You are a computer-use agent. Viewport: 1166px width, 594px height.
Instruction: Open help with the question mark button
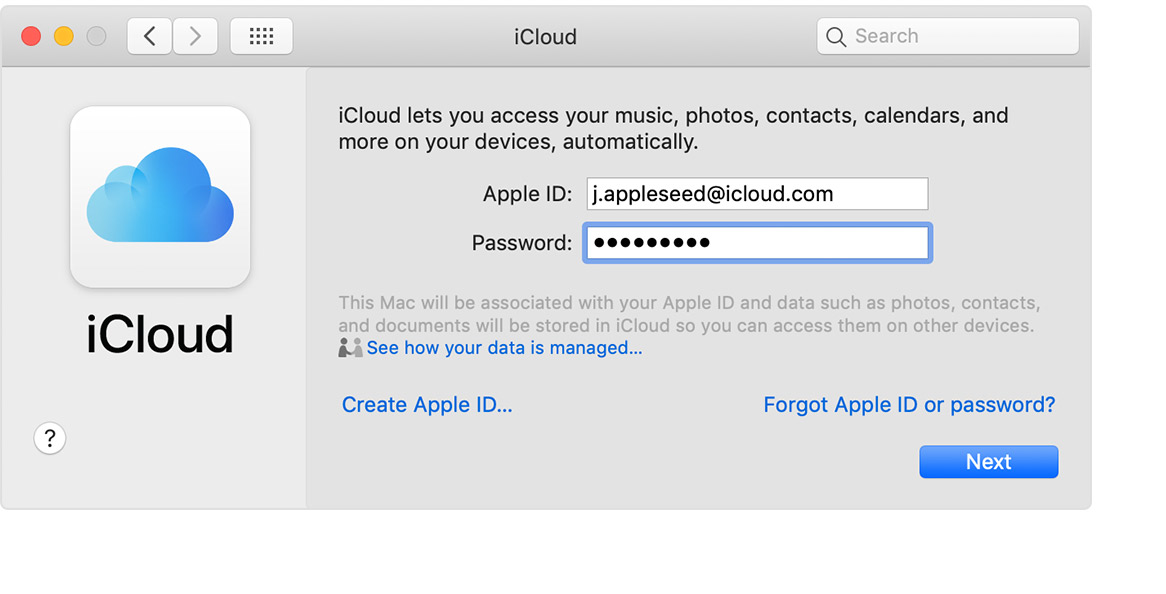pos(50,438)
